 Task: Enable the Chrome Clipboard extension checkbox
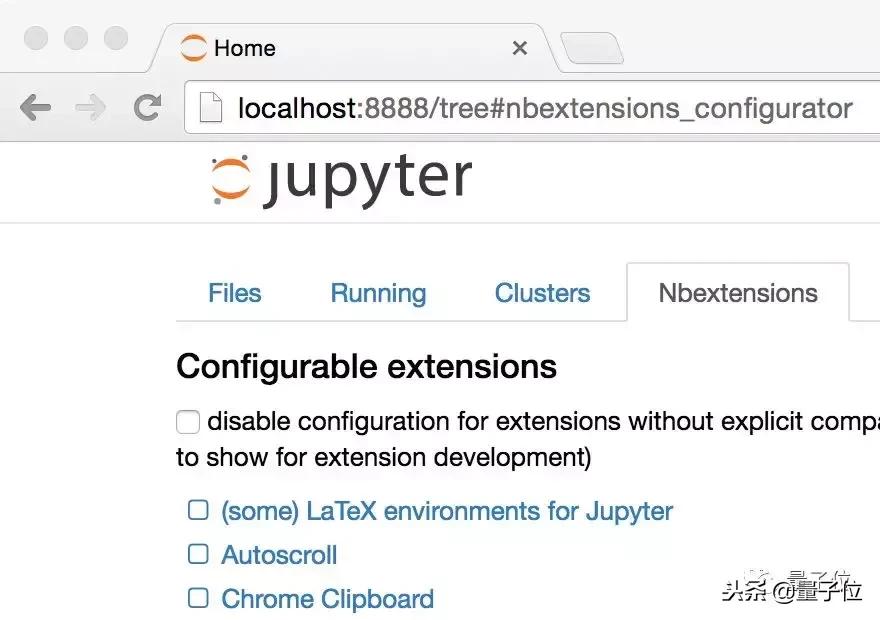click(x=198, y=598)
